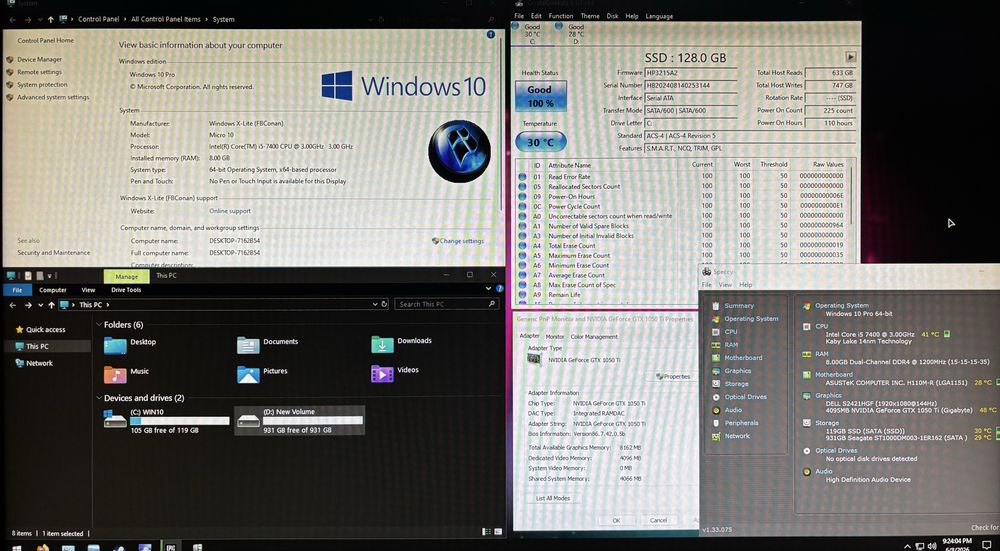Open Color Management tab
Screen dimensions: 1000x551
[594, 337]
